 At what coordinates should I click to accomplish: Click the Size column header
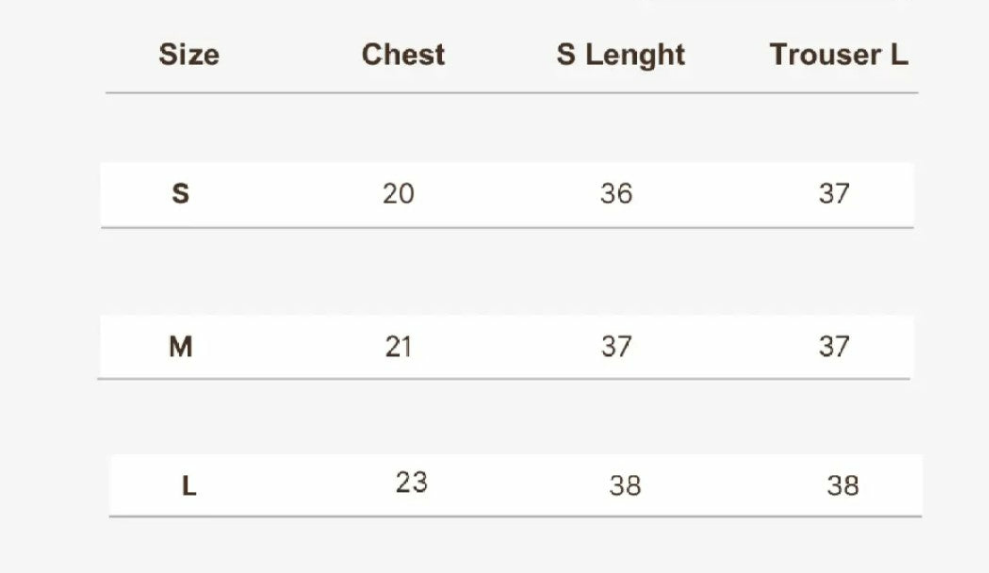[188, 54]
